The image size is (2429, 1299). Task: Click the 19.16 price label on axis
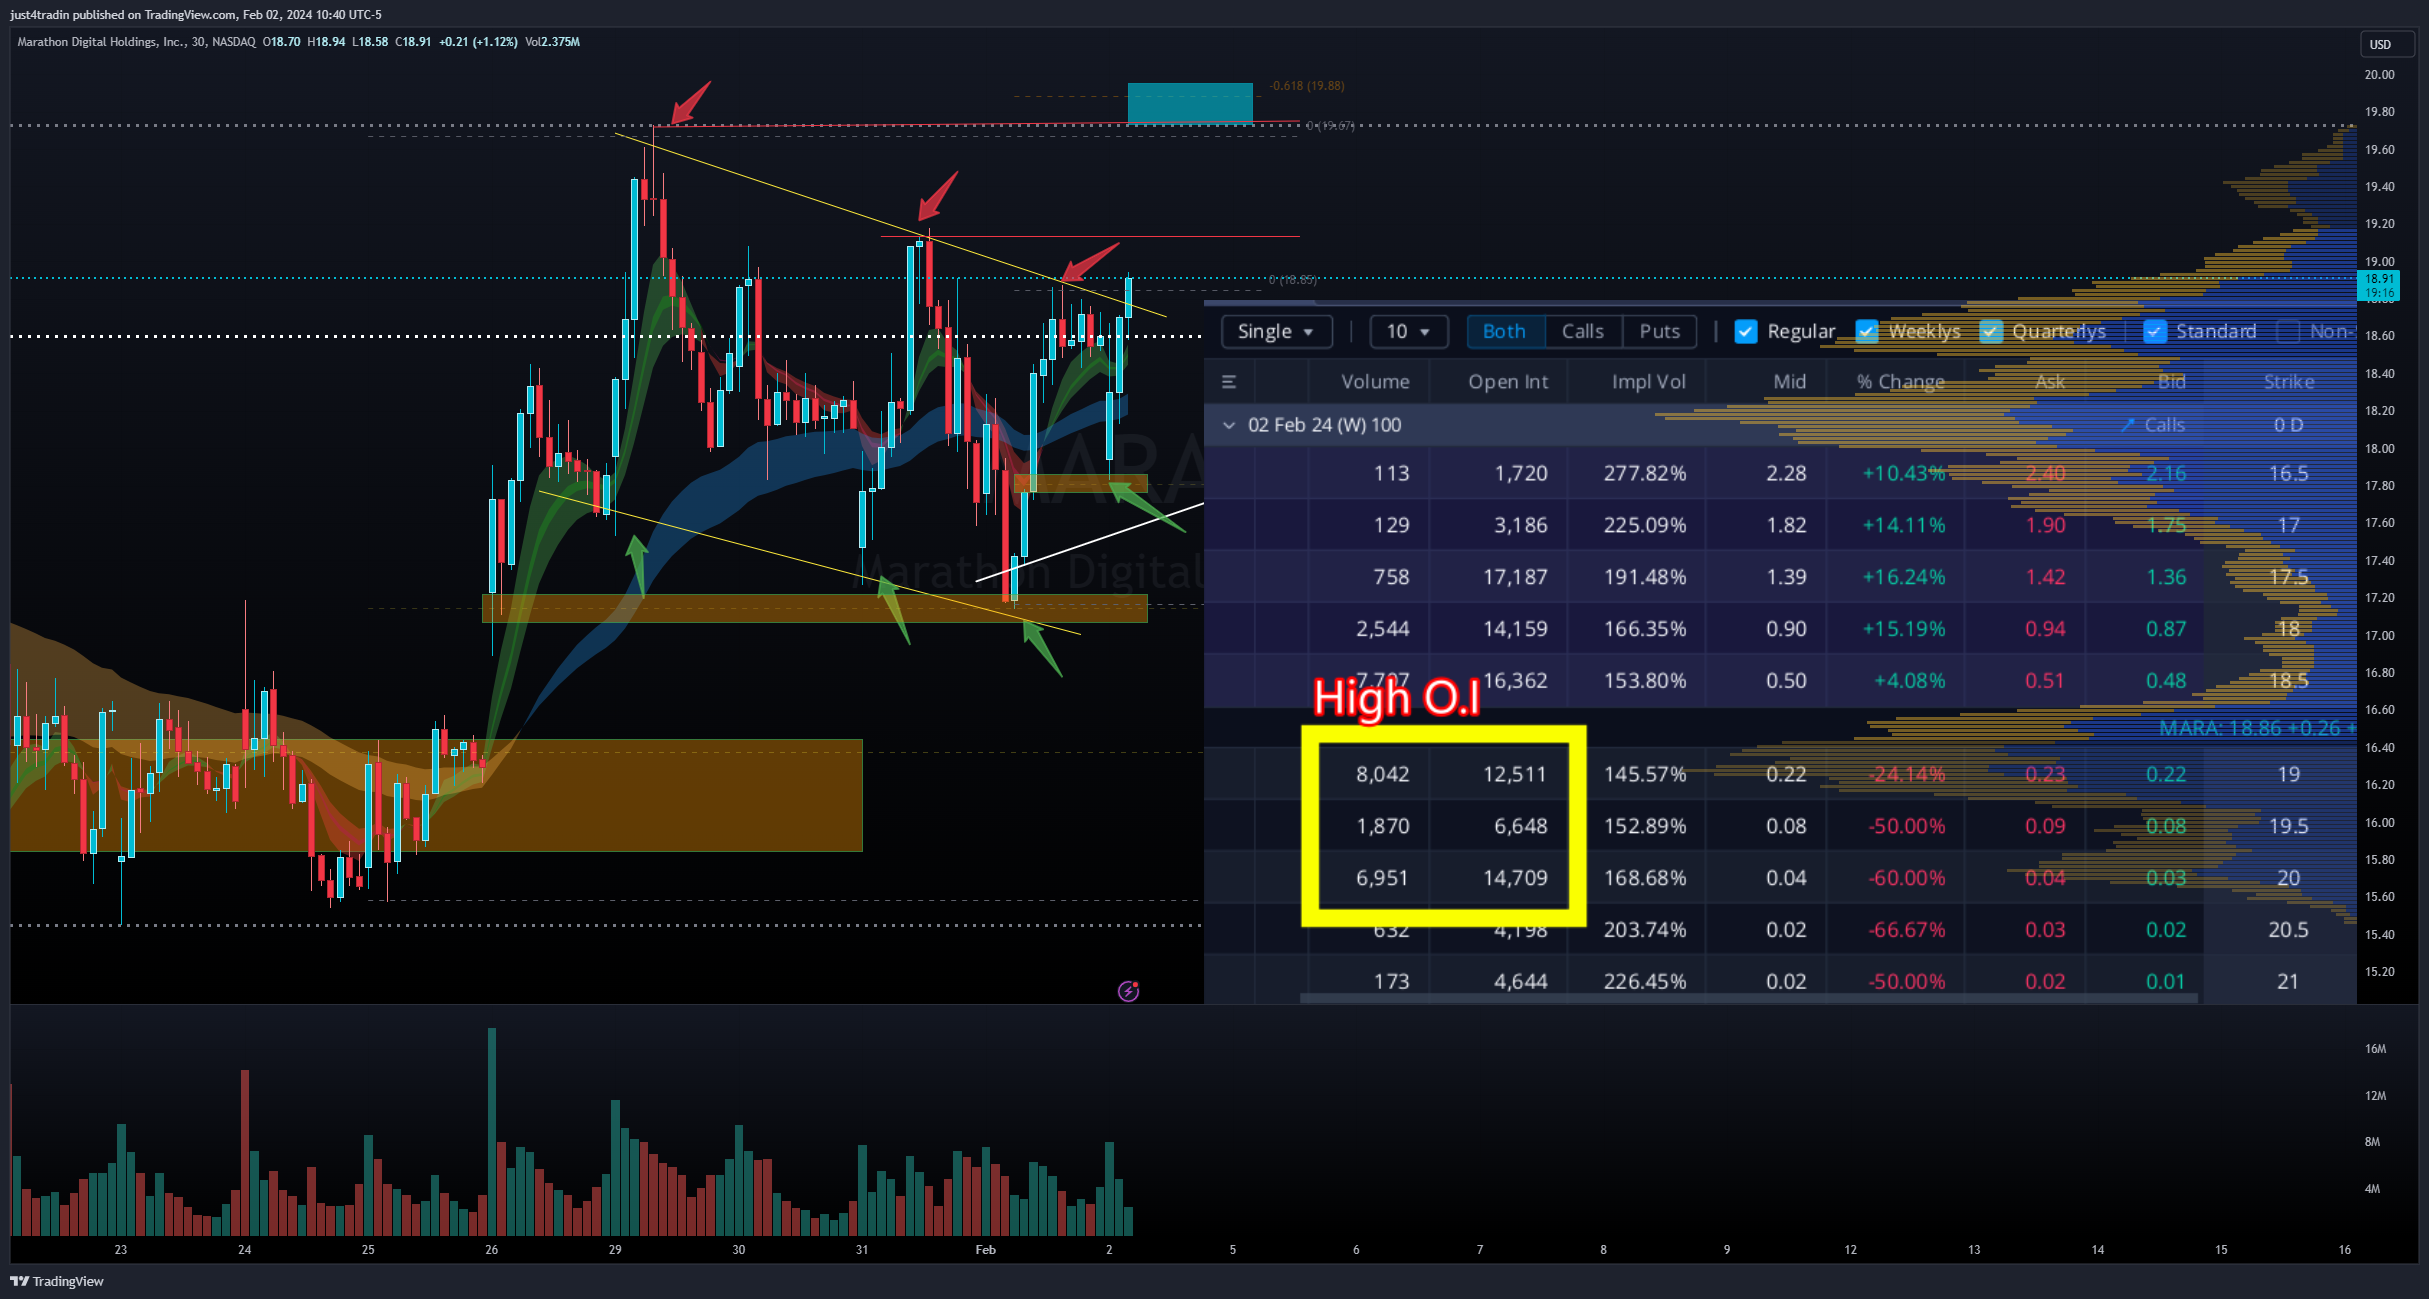coord(2380,293)
